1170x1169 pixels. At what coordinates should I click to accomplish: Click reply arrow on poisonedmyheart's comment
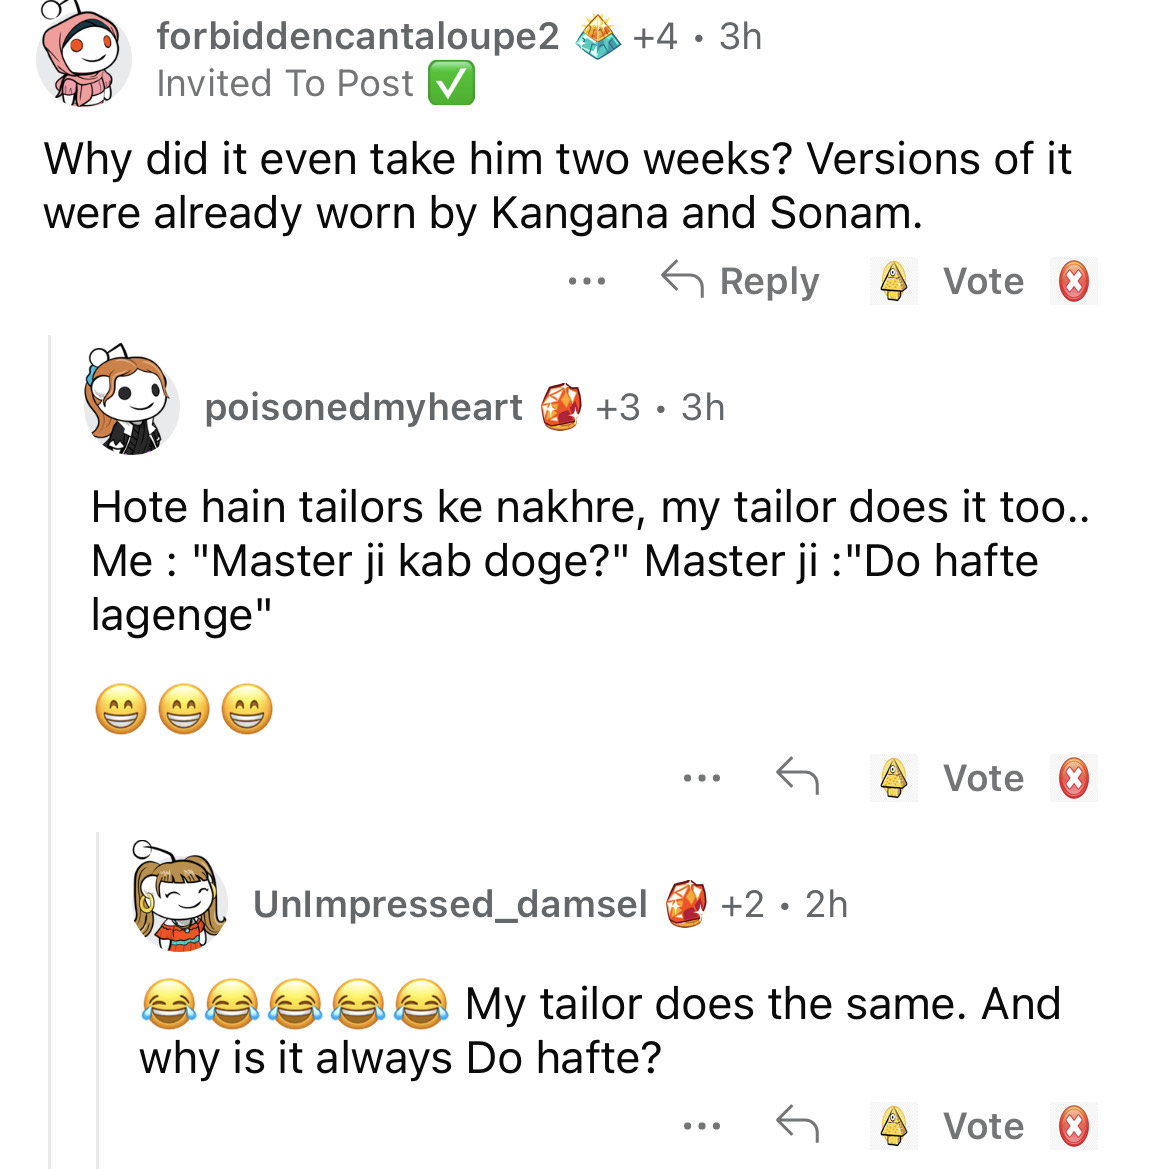click(797, 777)
